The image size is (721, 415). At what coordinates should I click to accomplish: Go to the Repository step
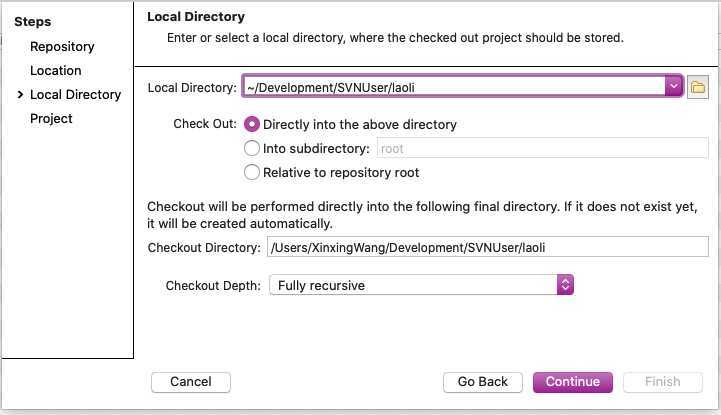[62, 47]
